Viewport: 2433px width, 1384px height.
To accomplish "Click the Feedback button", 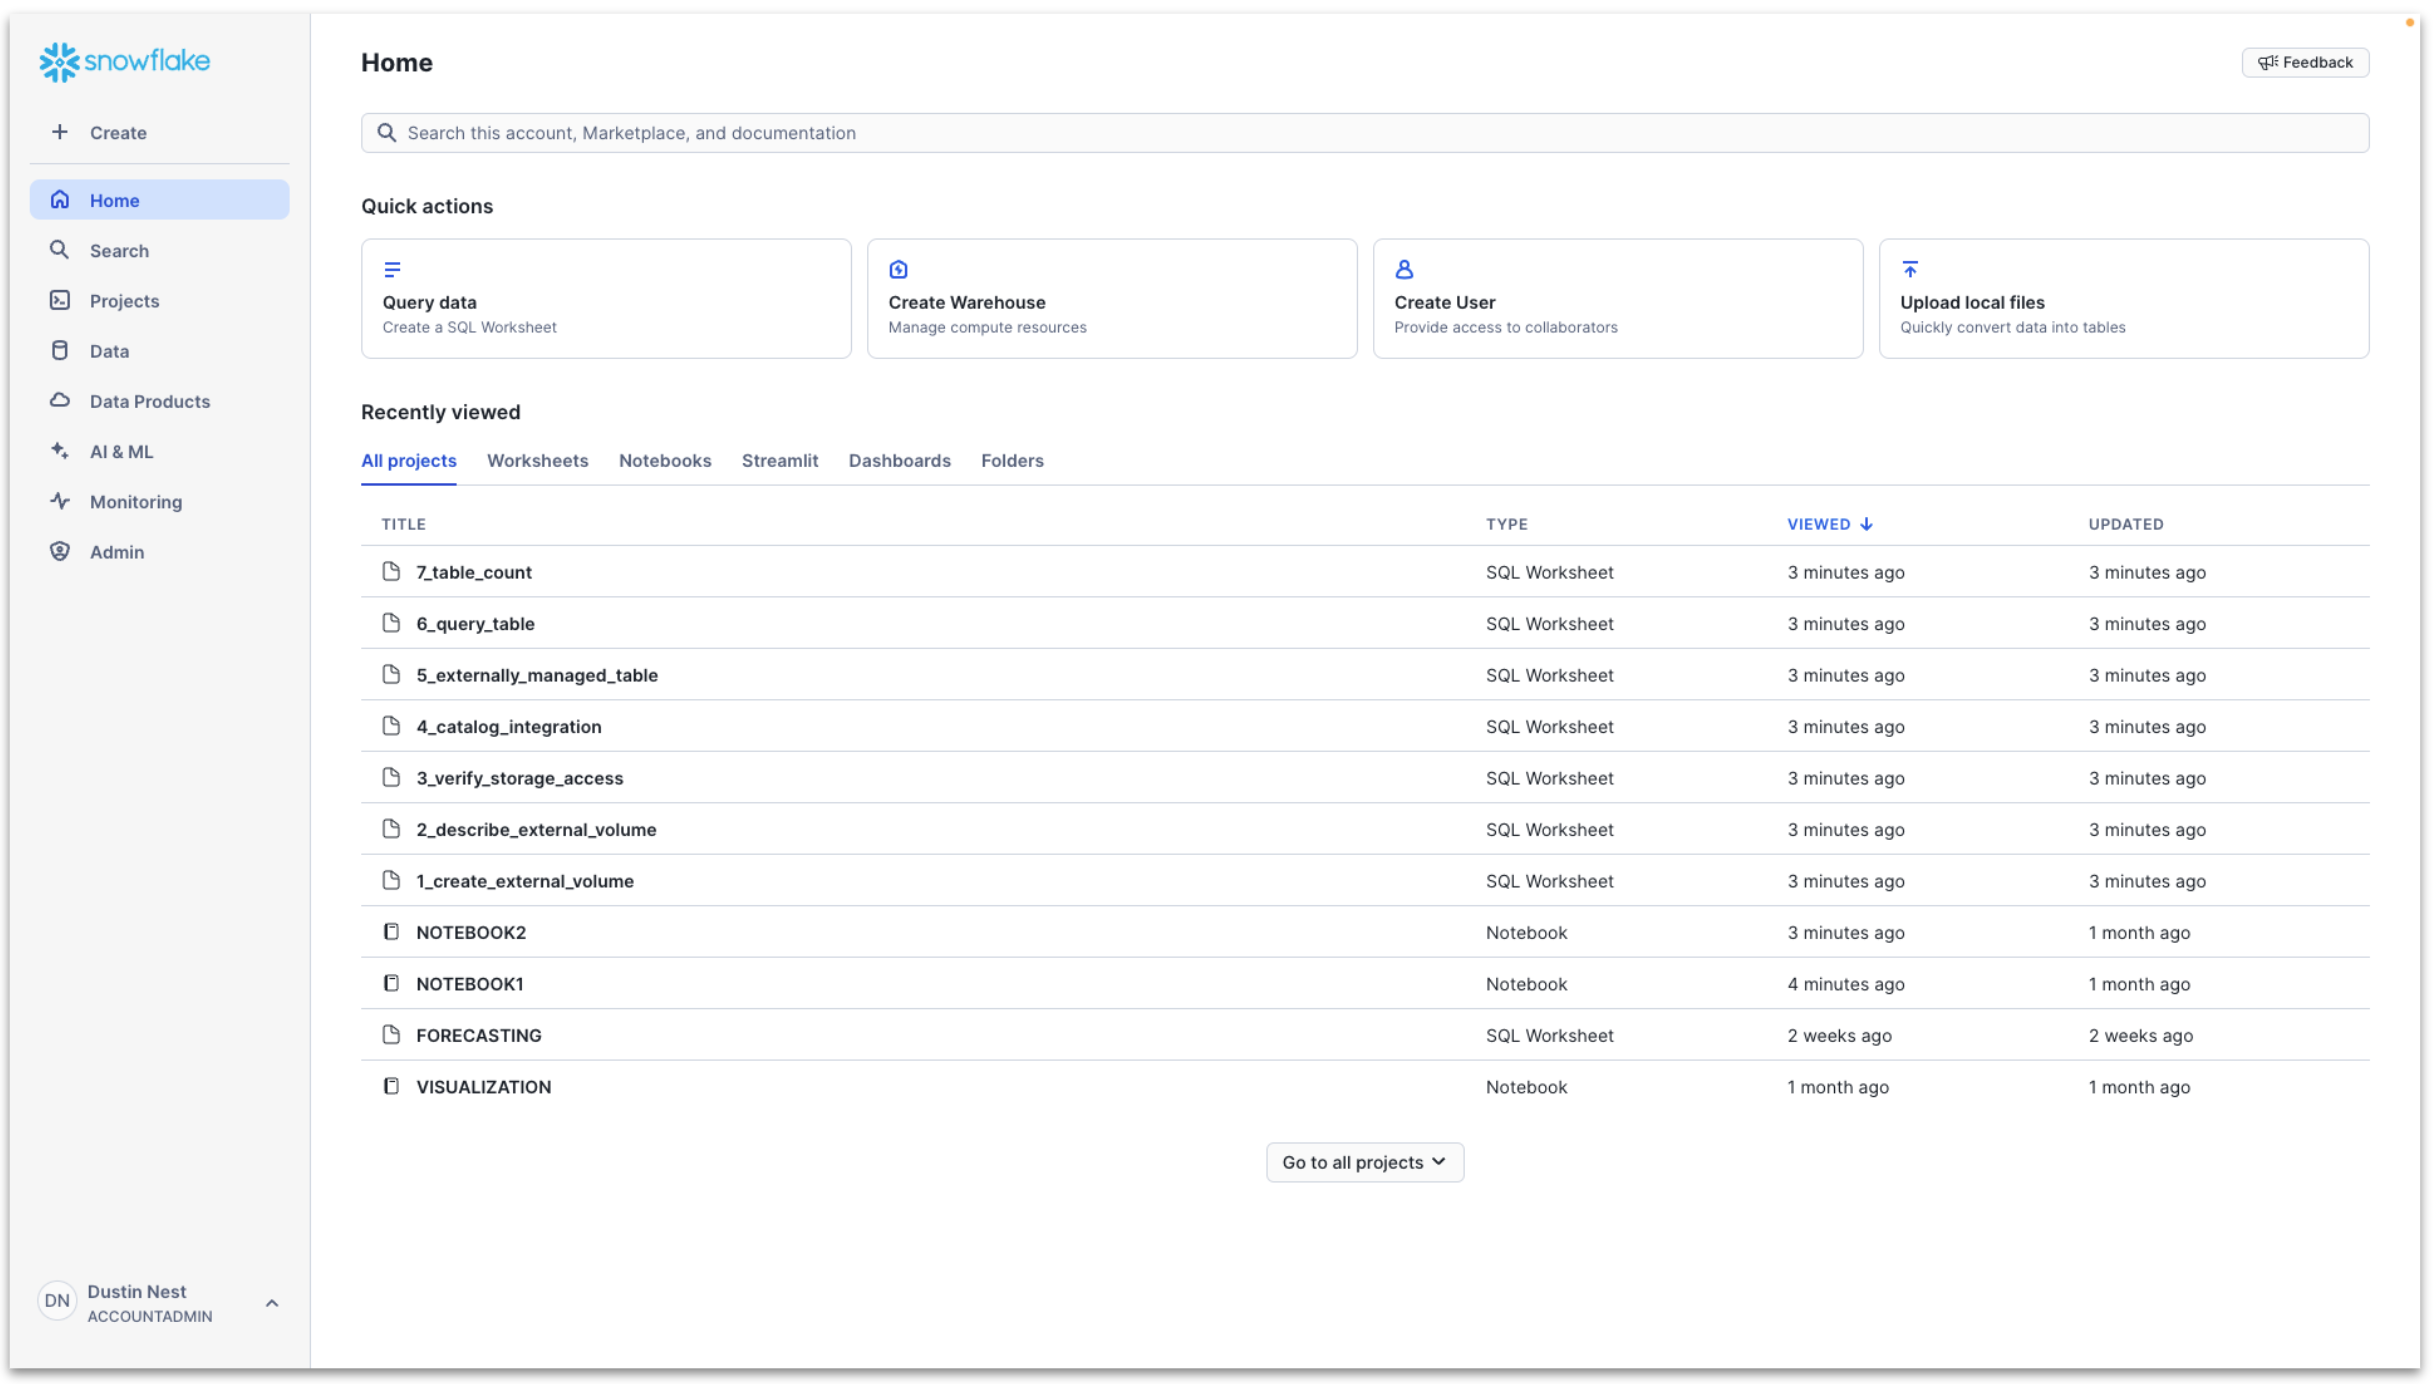I will coord(2304,61).
